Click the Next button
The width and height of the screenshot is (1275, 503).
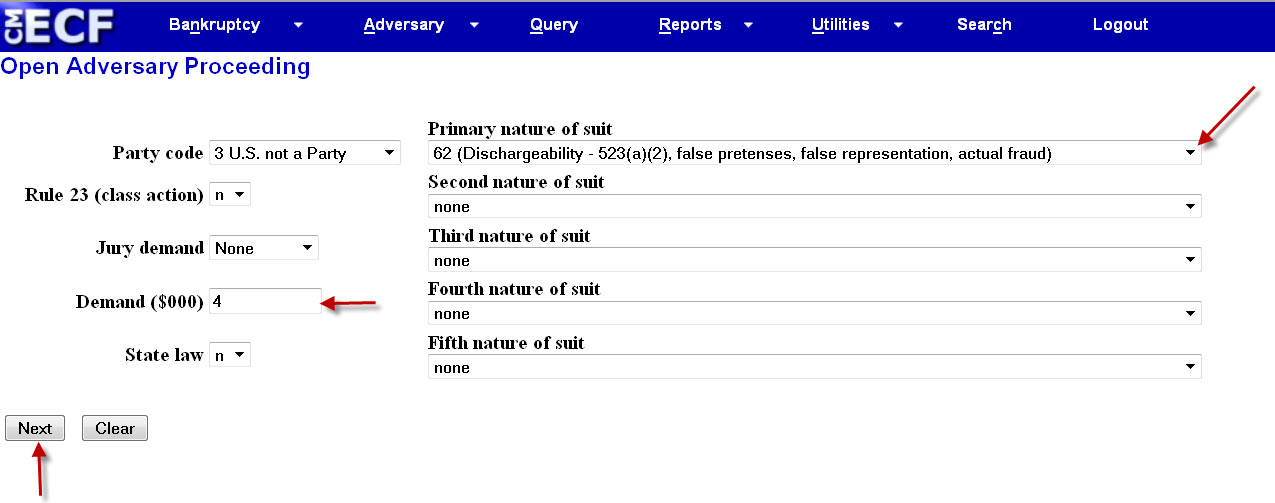35,428
